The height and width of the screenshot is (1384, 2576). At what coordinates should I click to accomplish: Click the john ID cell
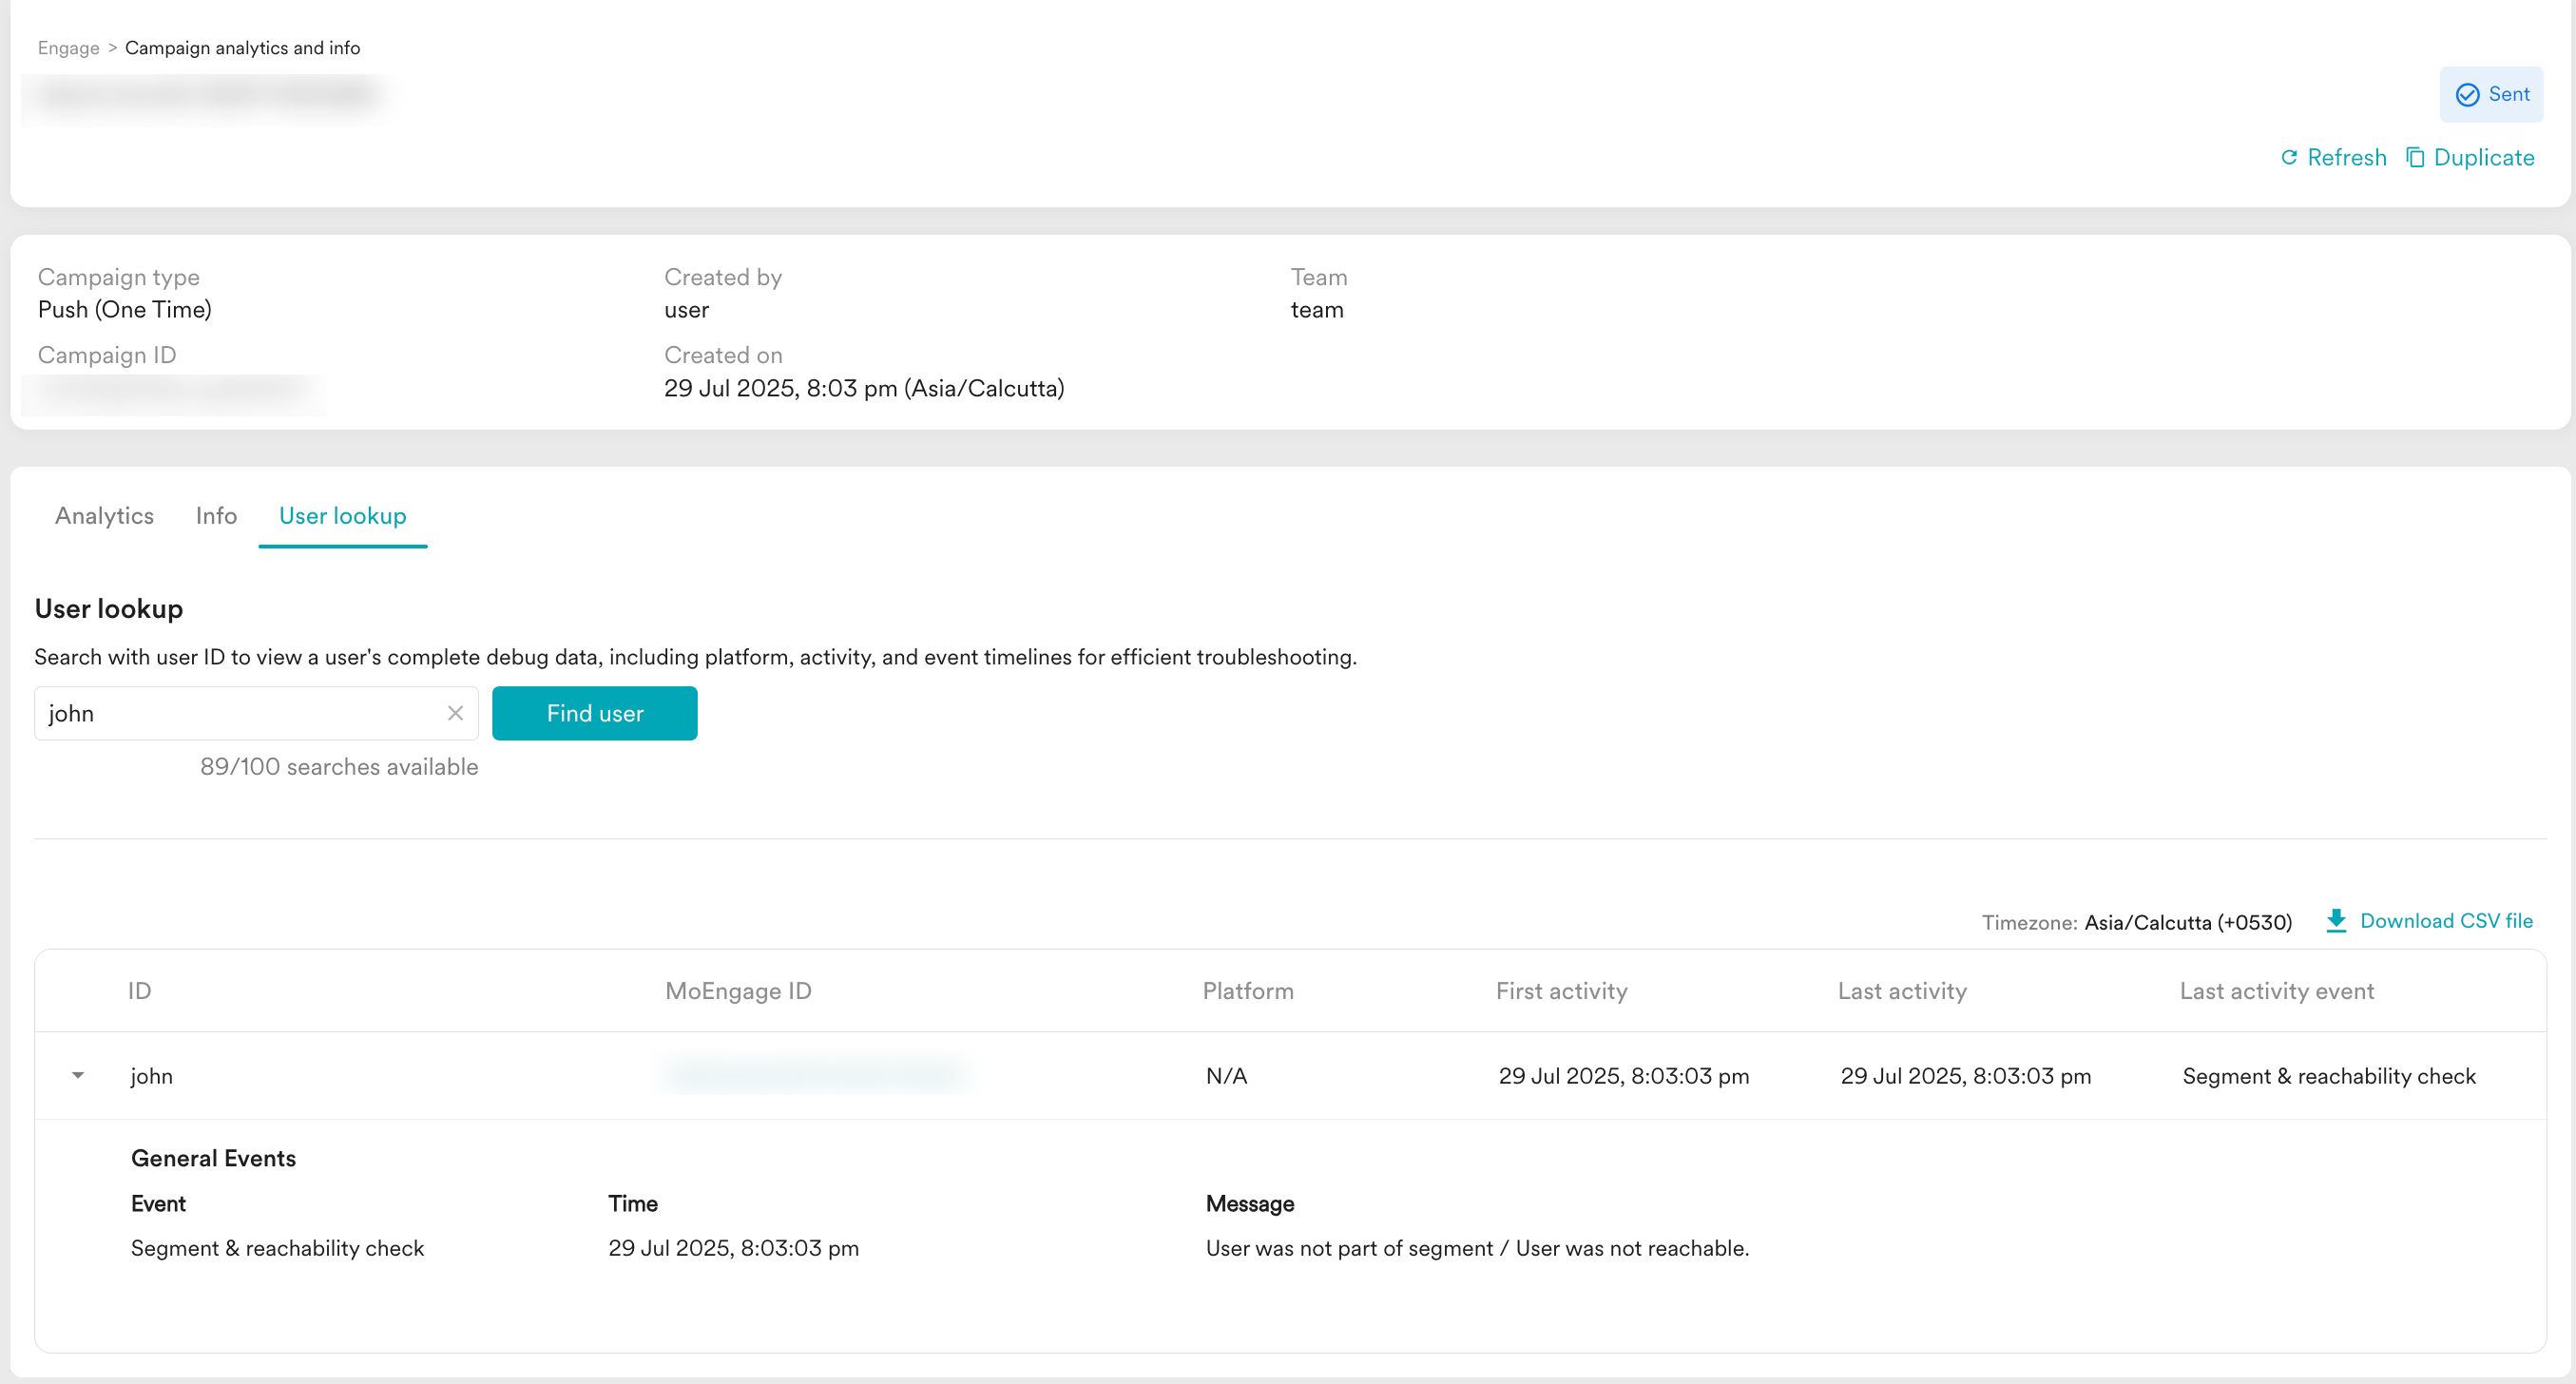click(x=152, y=1076)
